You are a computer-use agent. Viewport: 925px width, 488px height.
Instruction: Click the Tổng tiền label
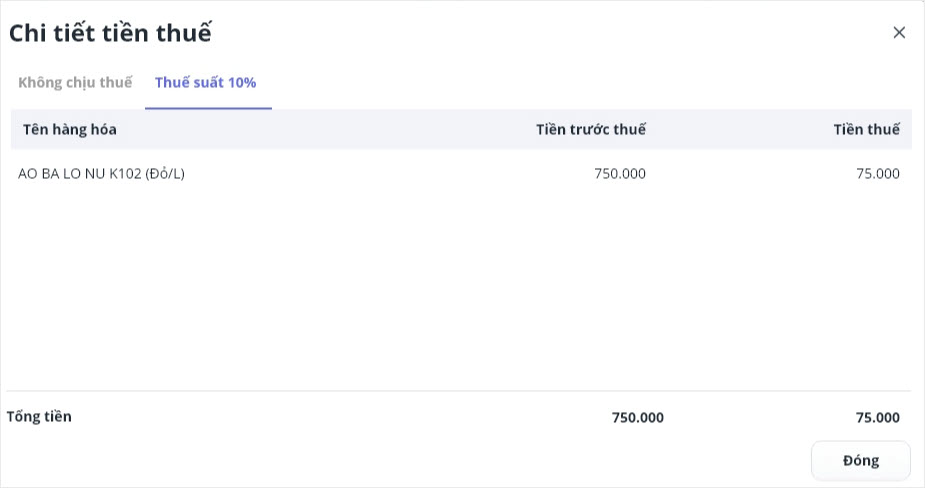tap(39, 416)
